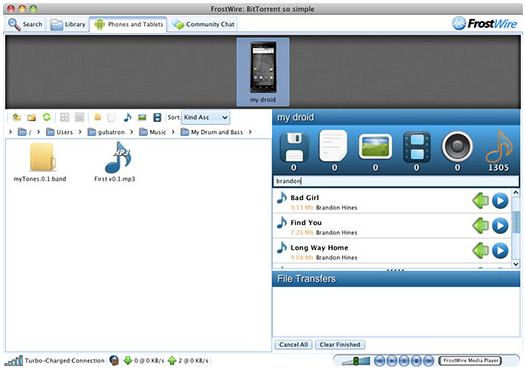Open the Sort Kind Asc dropdown
525x372 pixels.
tap(205, 117)
